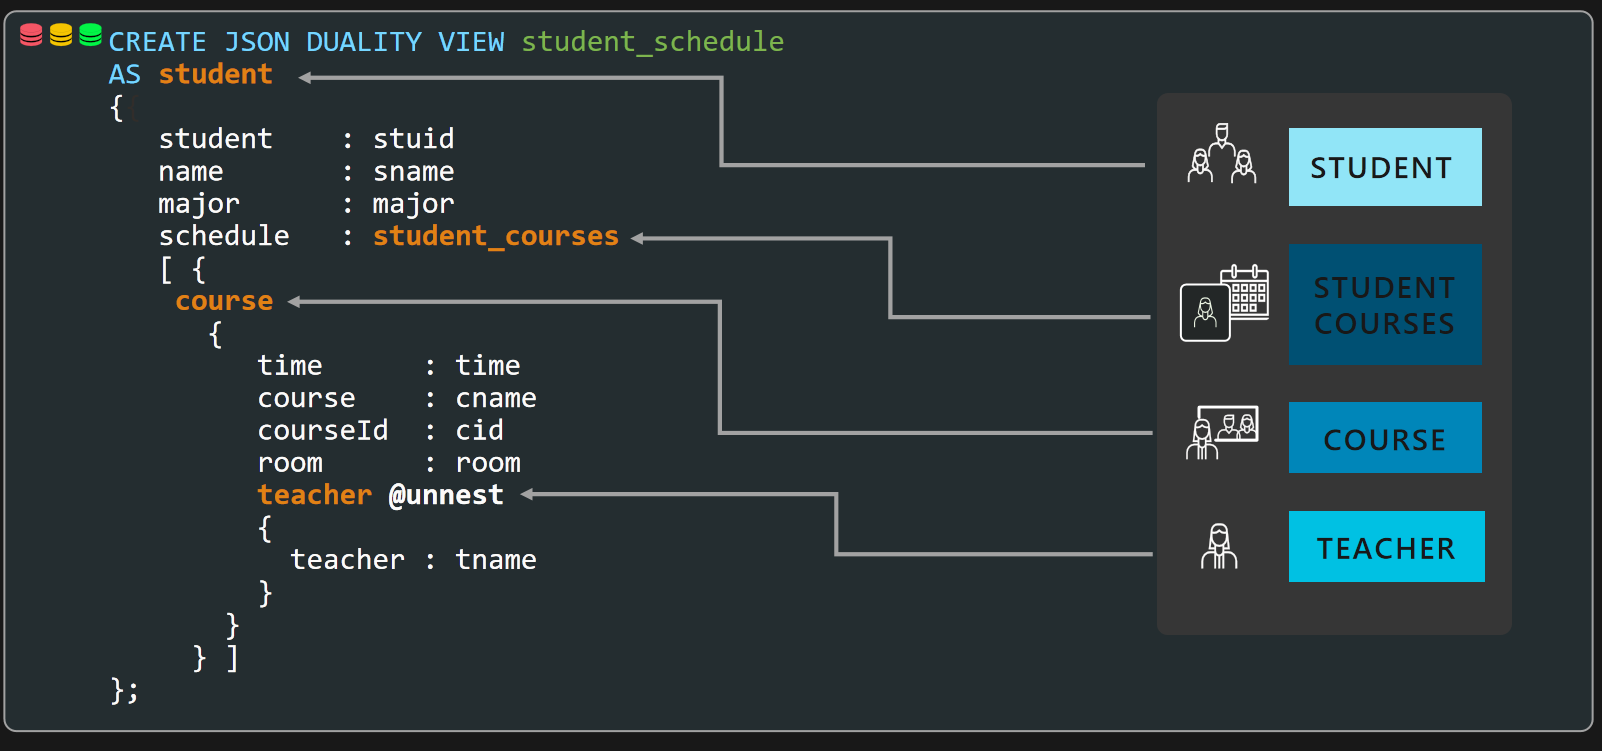The width and height of the screenshot is (1602, 751).
Task: Click the red database icon
Action: (x=31, y=35)
